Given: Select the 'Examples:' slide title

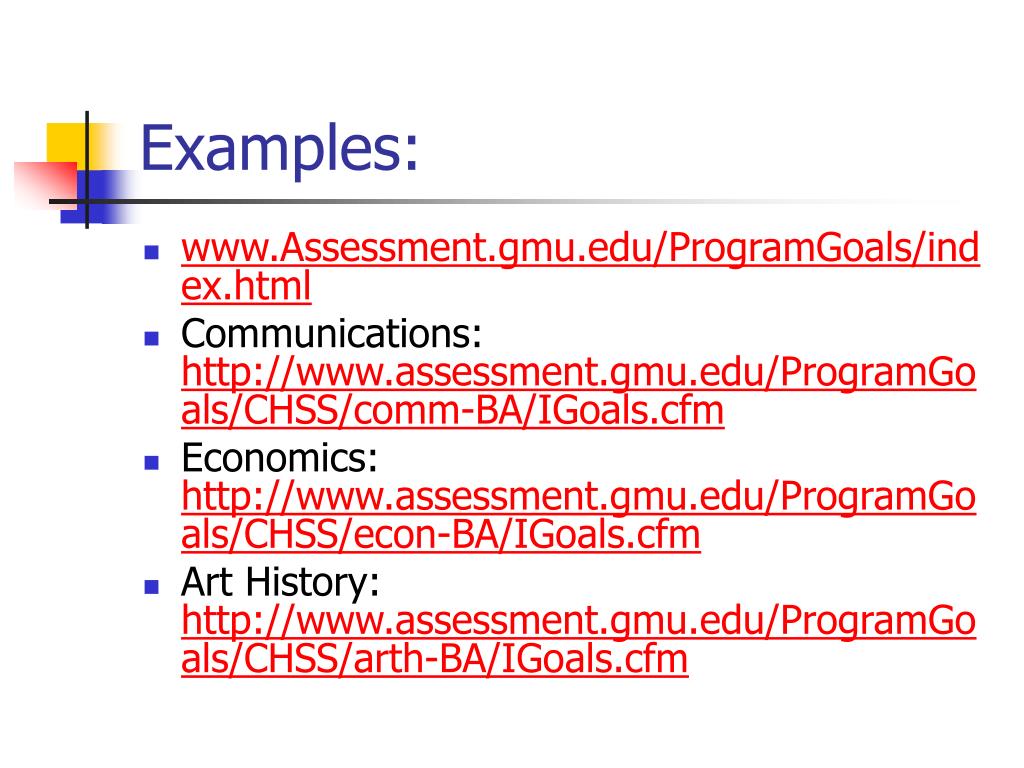Looking at the screenshot, I should (280, 149).
